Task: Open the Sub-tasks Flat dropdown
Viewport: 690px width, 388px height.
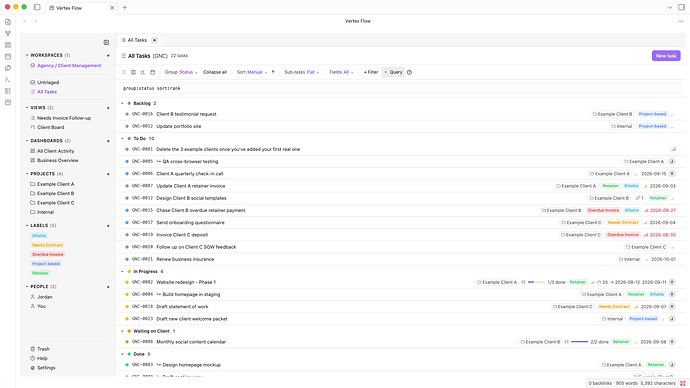Action: 302,72
